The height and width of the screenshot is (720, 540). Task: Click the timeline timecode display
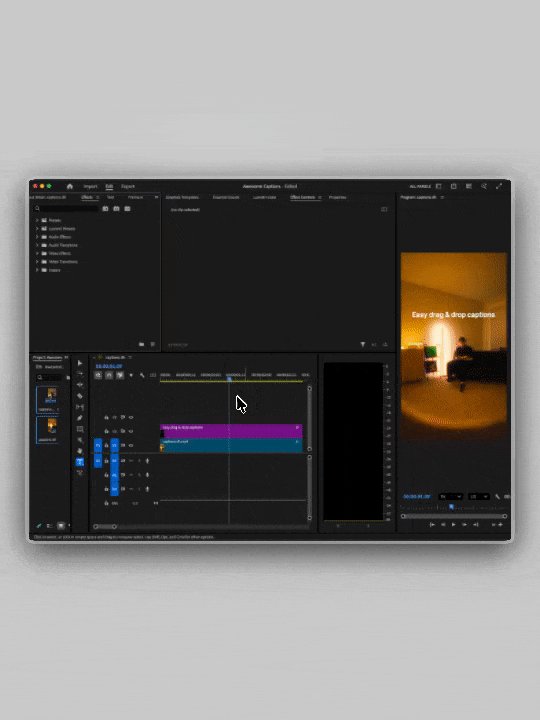click(x=109, y=366)
